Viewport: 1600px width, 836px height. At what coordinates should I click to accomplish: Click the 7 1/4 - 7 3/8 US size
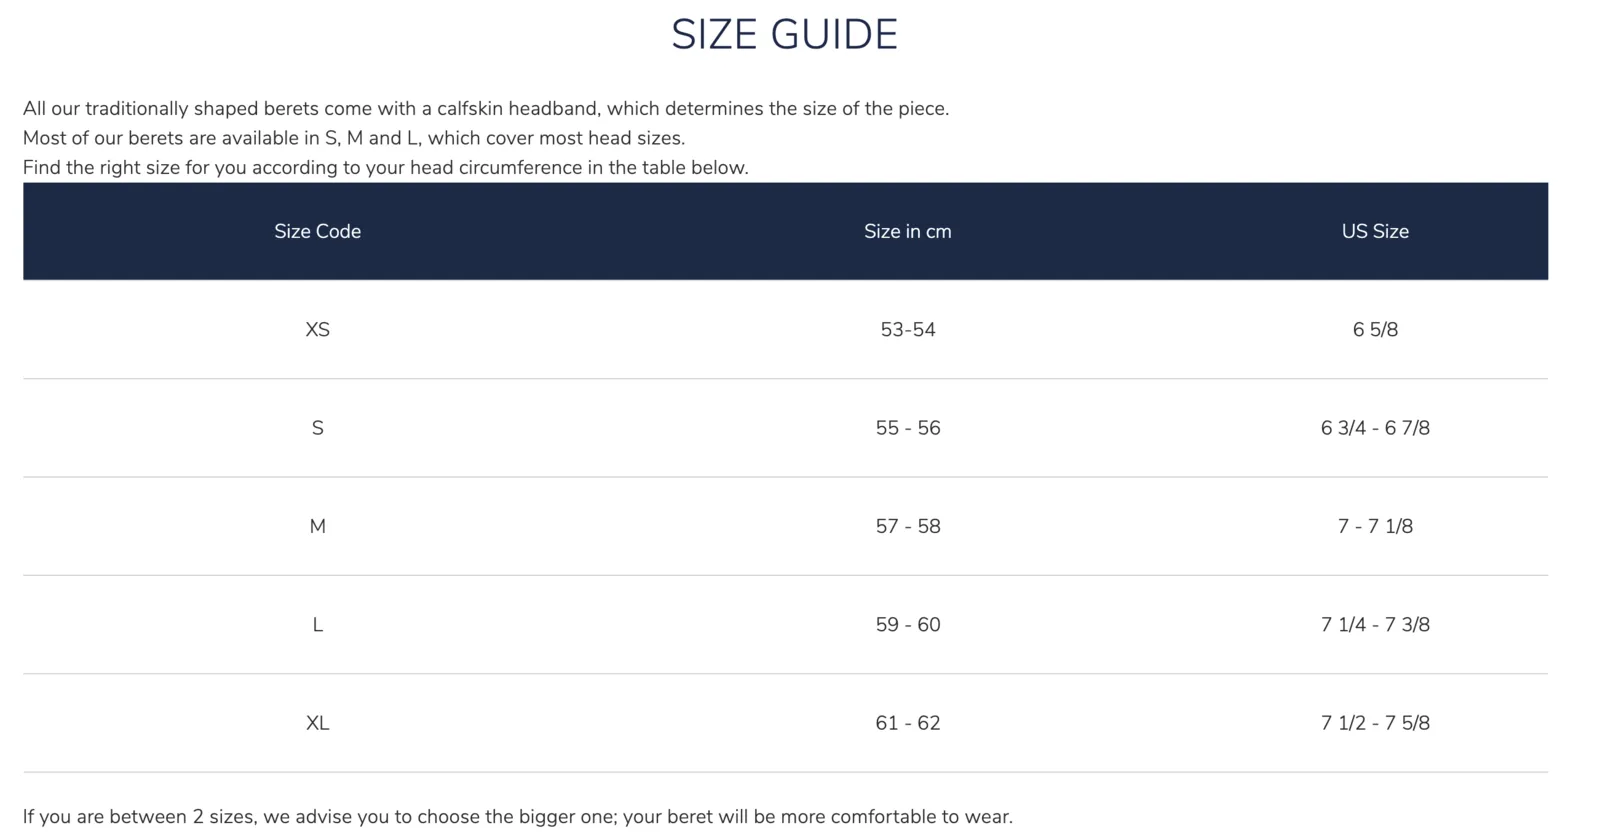(1375, 625)
